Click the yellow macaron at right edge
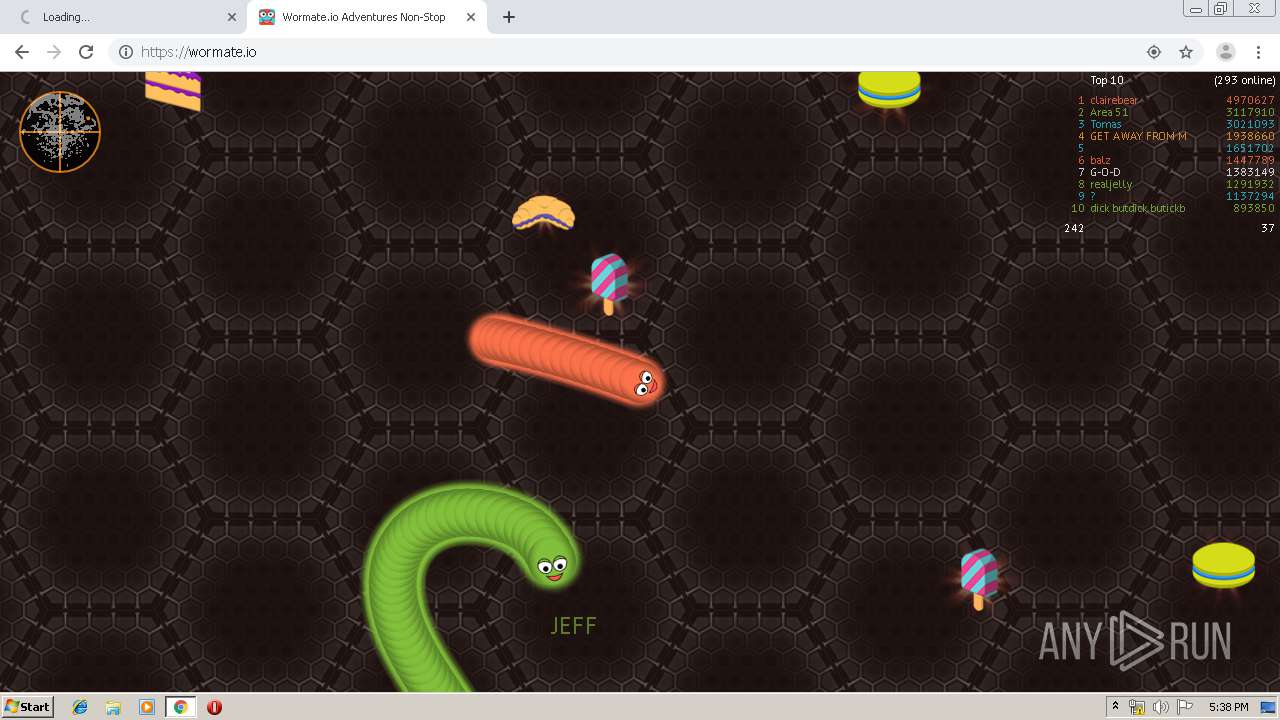The width and height of the screenshot is (1280, 720). tap(1223, 565)
